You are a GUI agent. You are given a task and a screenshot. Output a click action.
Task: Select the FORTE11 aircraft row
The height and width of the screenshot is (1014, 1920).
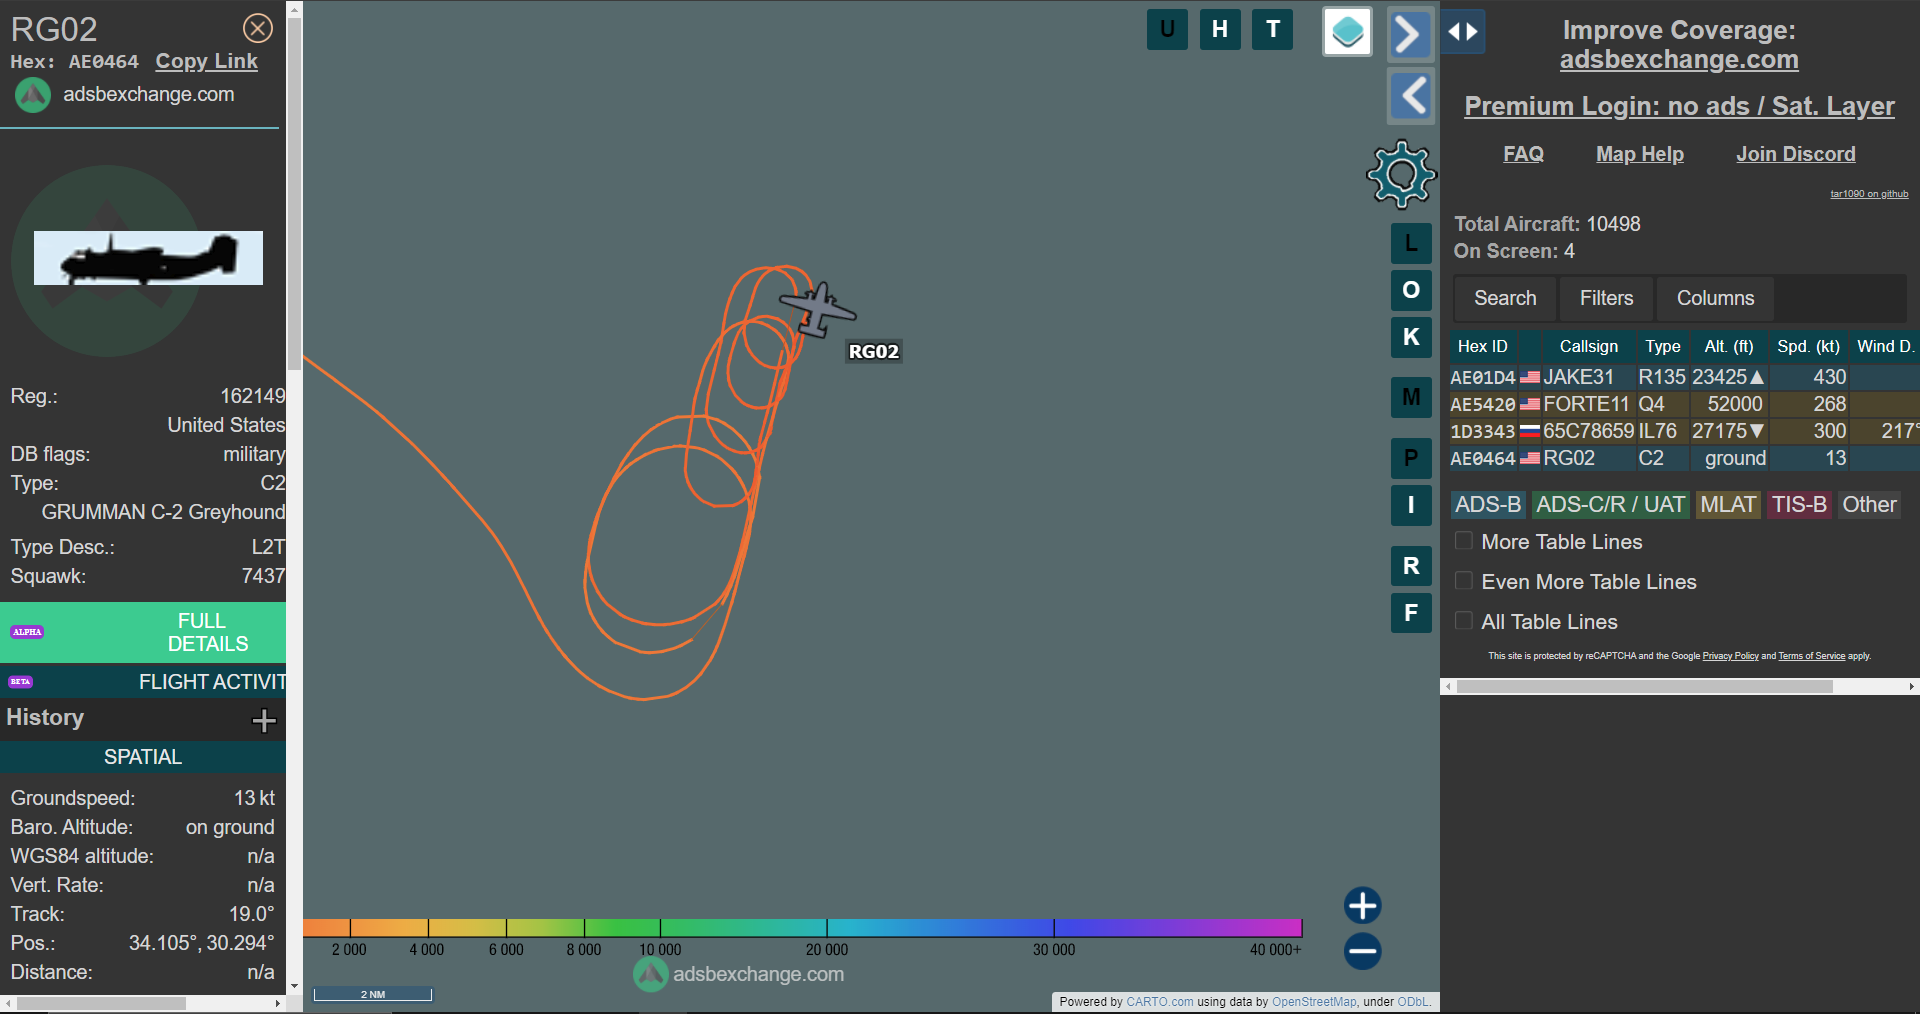tap(1684, 404)
